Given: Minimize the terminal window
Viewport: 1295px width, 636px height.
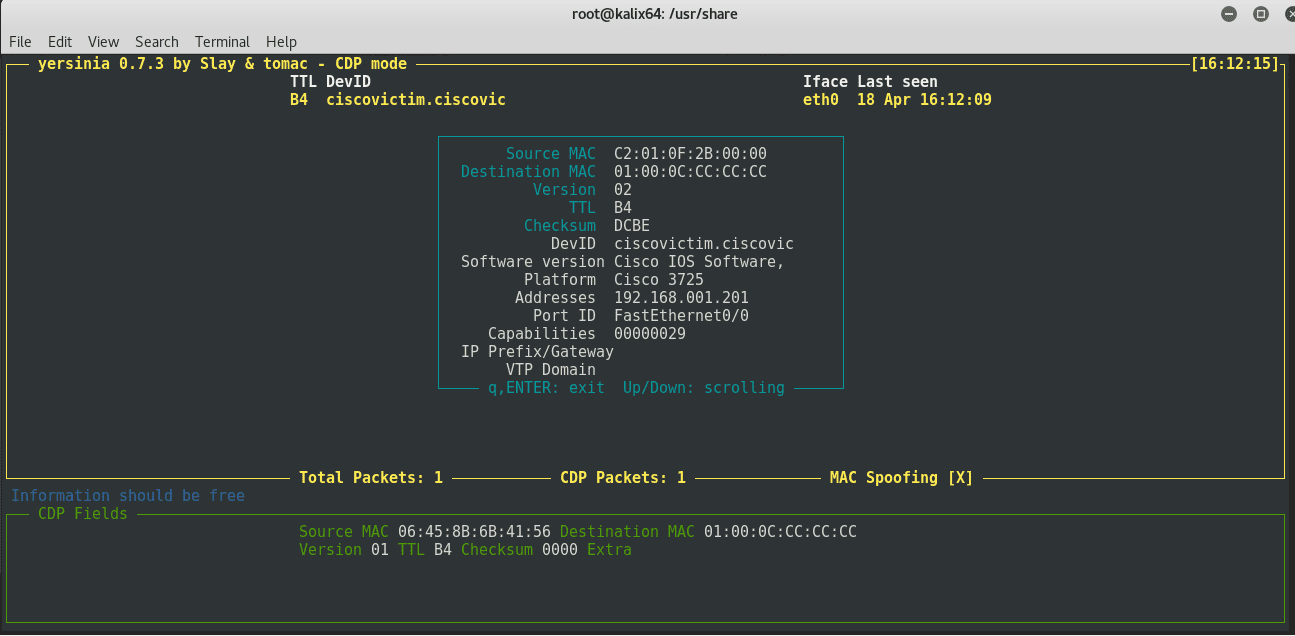Looking at the screenshot, I should pyautogui.click(x=1229, y=14).
